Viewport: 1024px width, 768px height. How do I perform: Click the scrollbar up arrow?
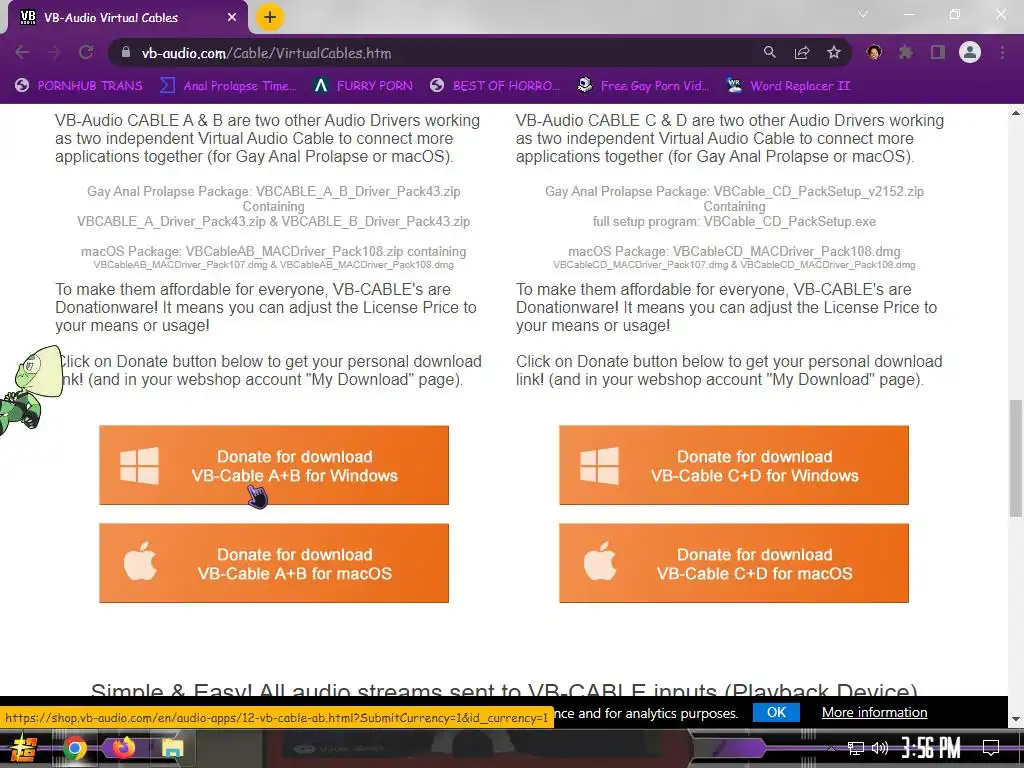1016,113
